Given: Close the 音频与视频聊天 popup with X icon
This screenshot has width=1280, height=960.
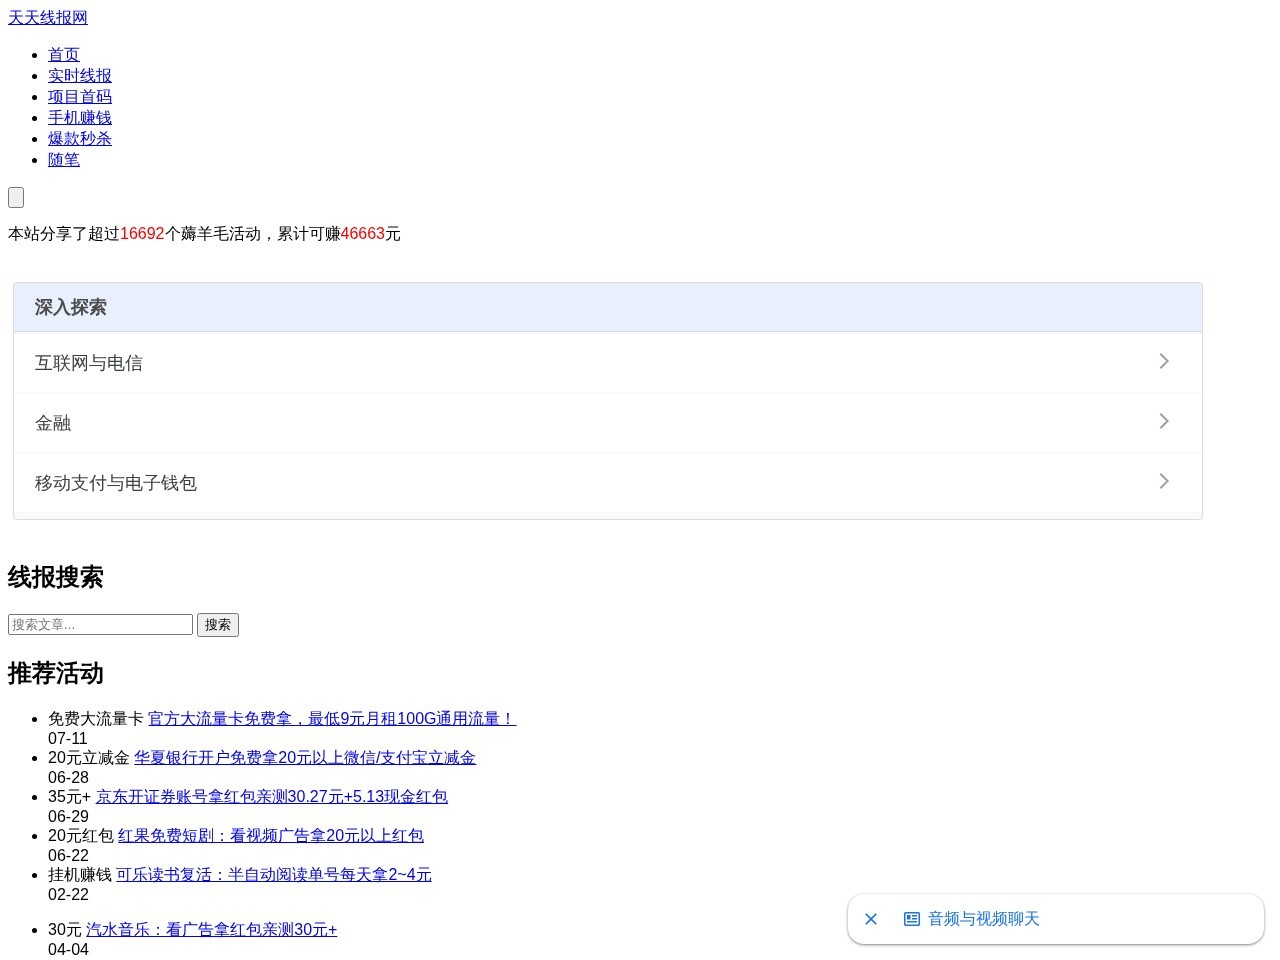Looking at the screenshot, I should pos(871,919).
